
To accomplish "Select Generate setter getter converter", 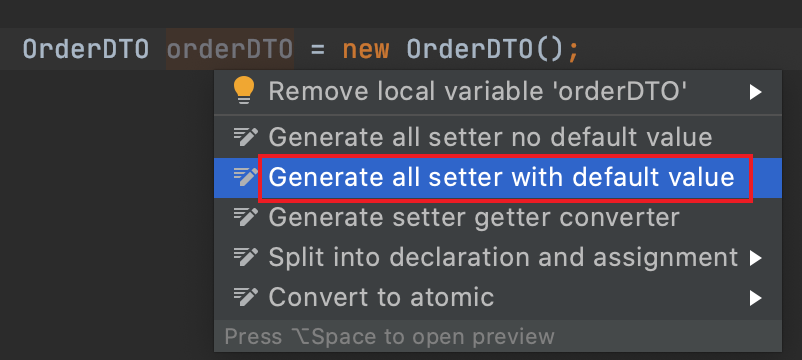I will (498, 217).
